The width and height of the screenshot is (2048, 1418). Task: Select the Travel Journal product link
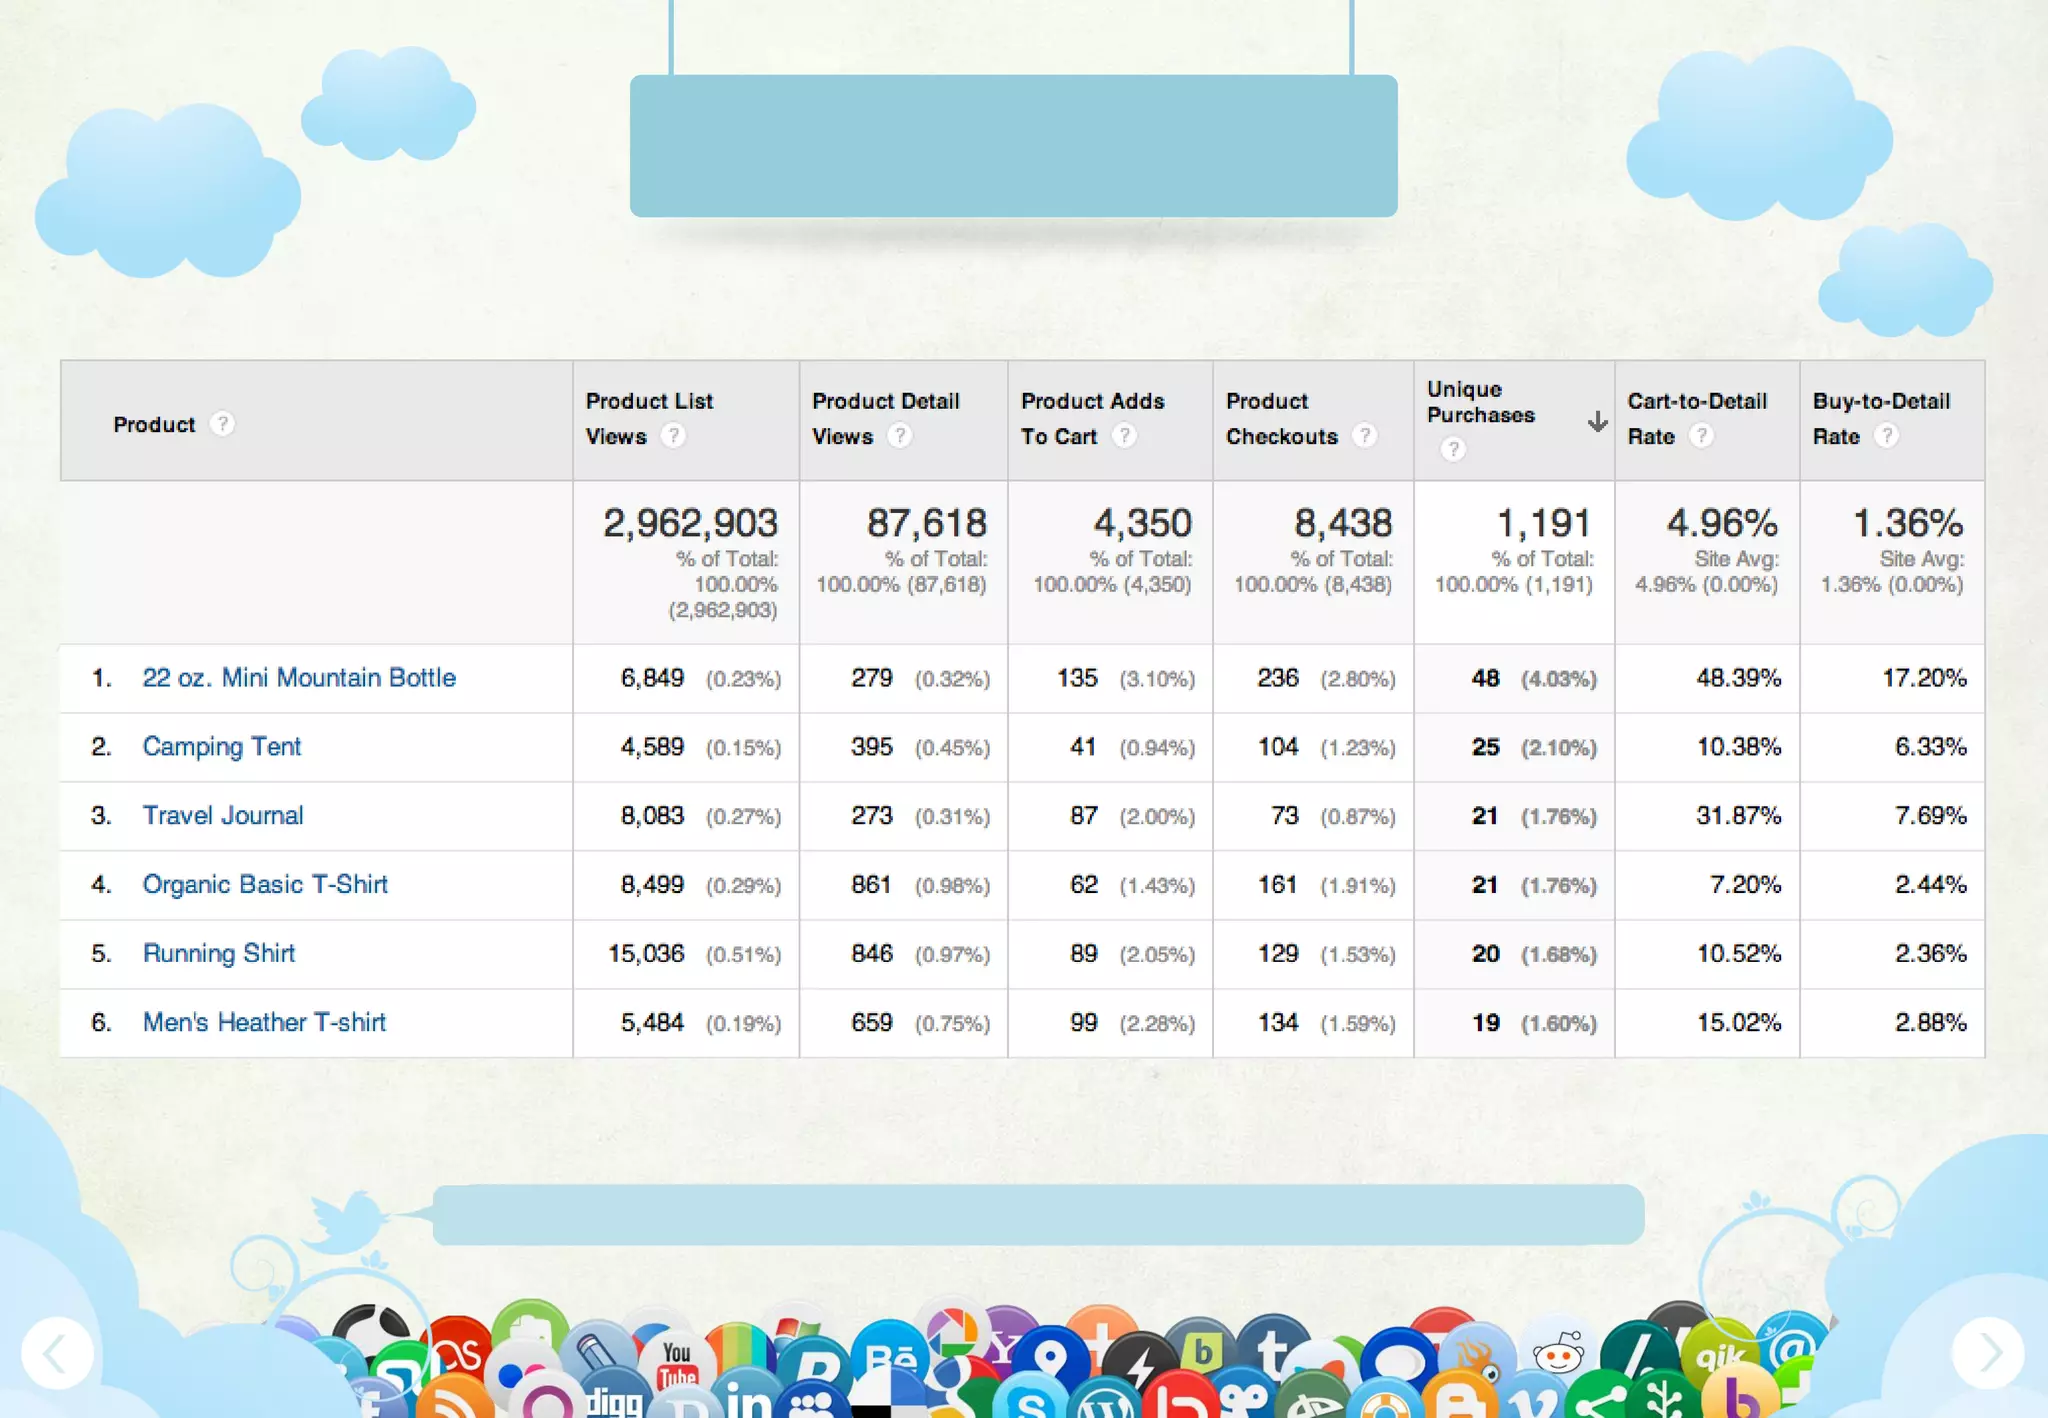click(222, 816)
